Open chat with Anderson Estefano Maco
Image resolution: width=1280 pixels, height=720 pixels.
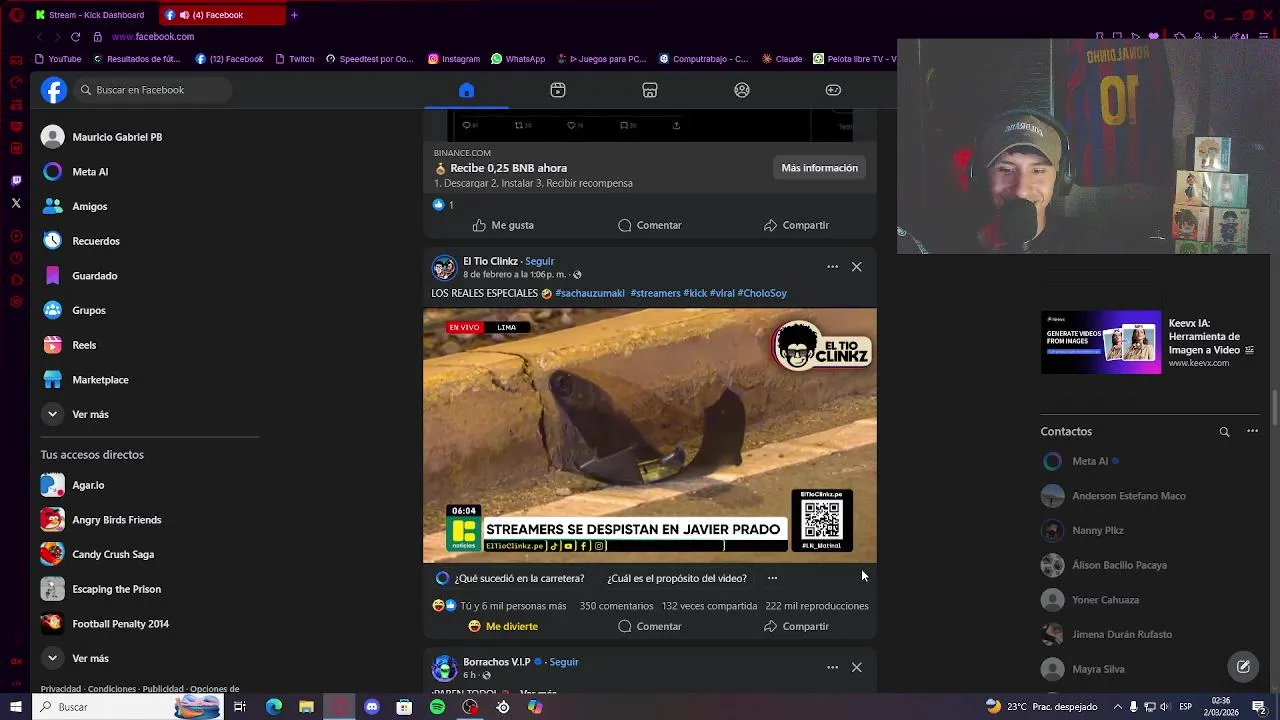[1114, 496]
